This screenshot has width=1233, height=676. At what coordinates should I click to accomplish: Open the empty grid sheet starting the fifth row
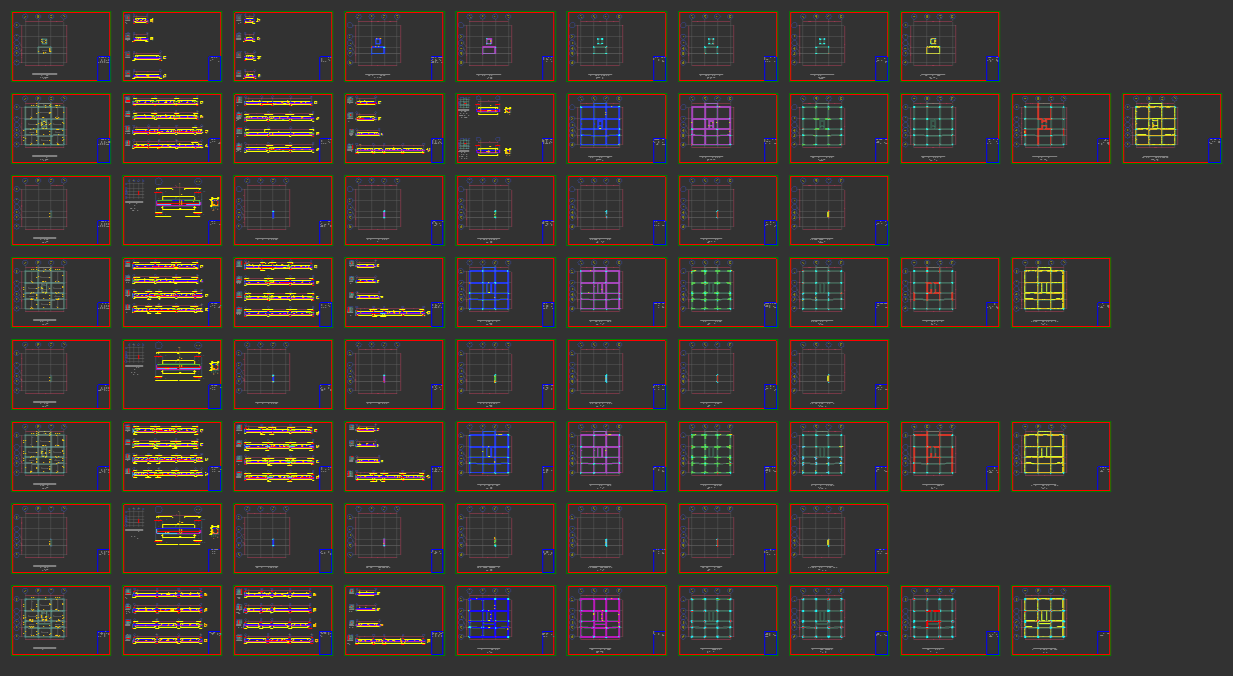point(61,374)
